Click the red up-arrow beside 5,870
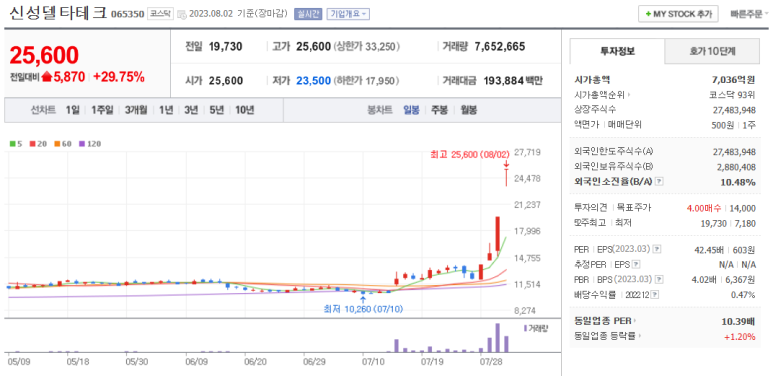The width and height of the screenshot is (773, 376). [x=47, y=77]
